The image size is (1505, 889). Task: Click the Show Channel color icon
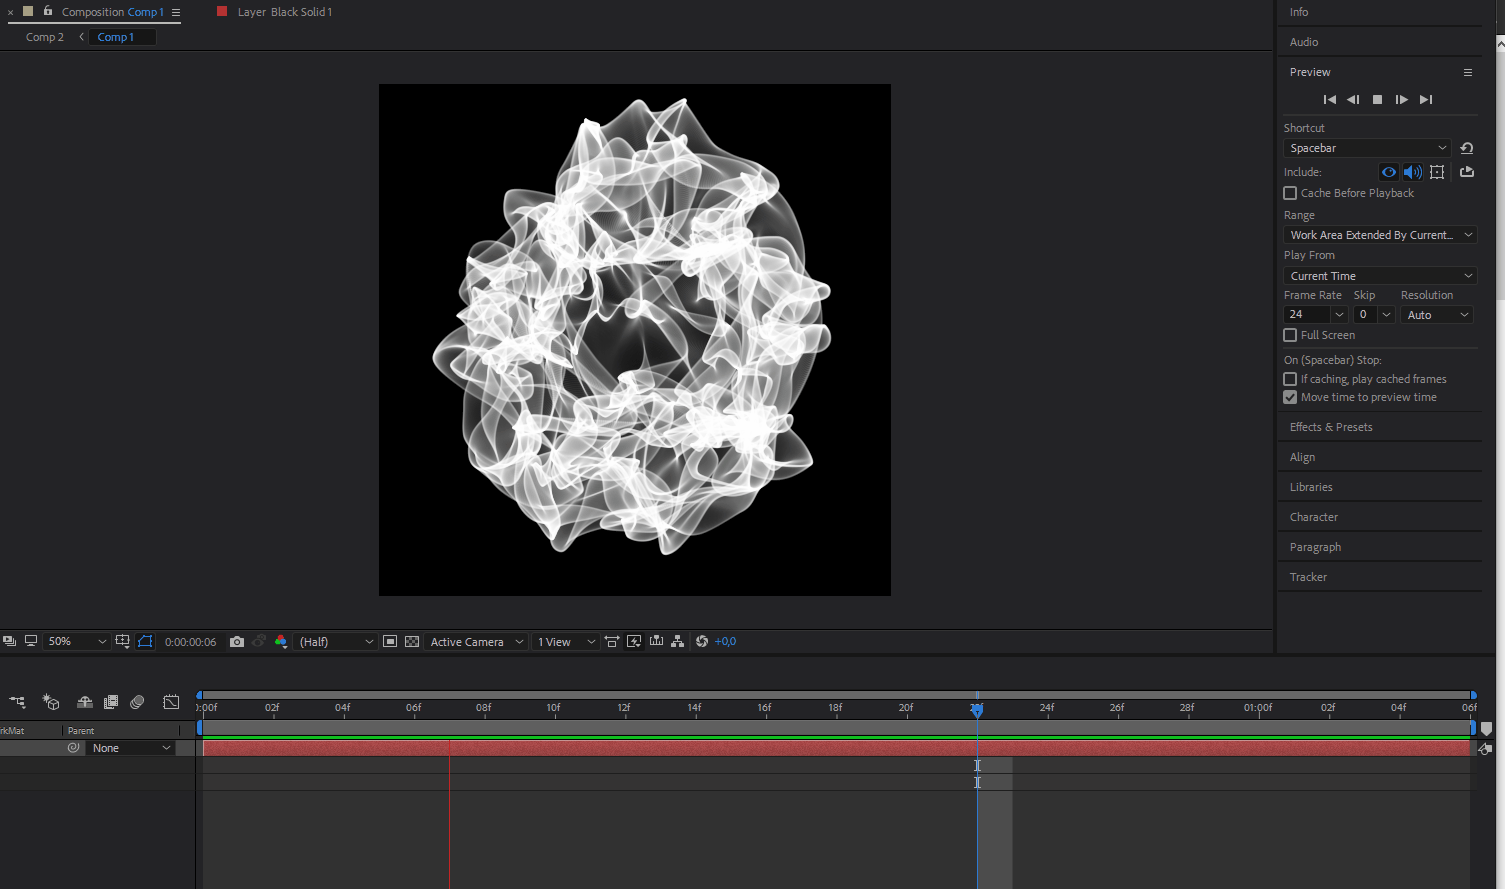pos(281,642)
